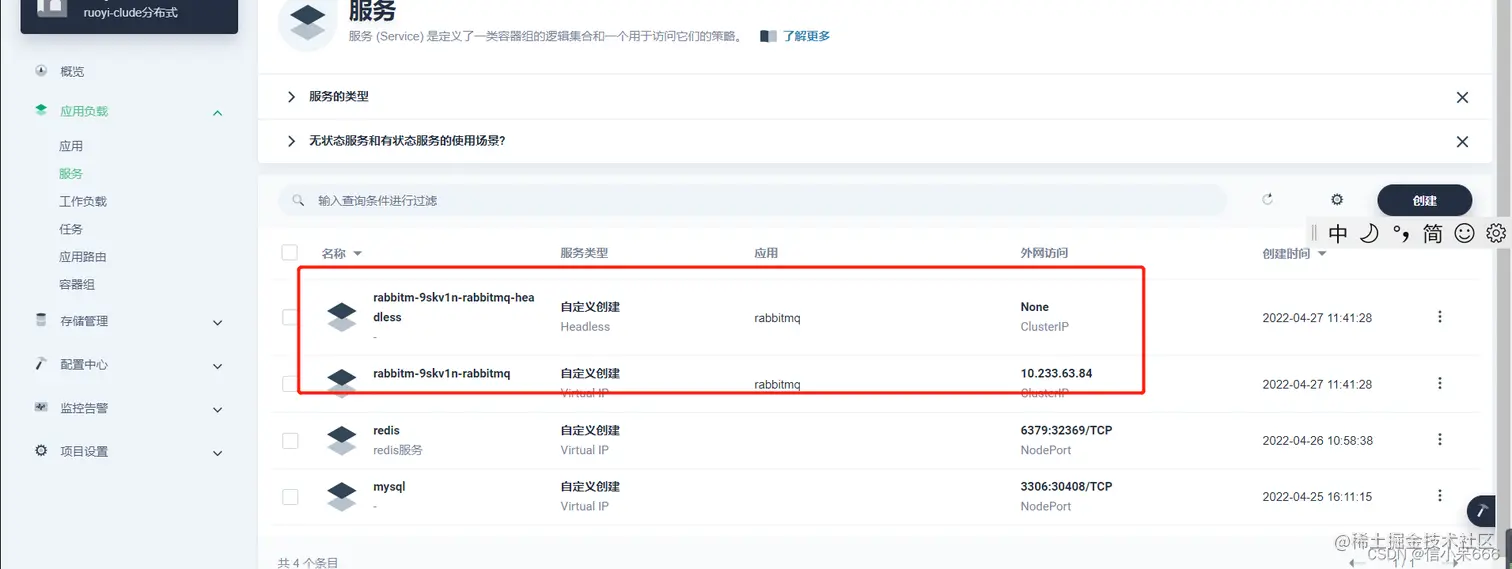Open 应用路由 in the sidebar
The image size is (1512, 569).
(x=83, y=257)
